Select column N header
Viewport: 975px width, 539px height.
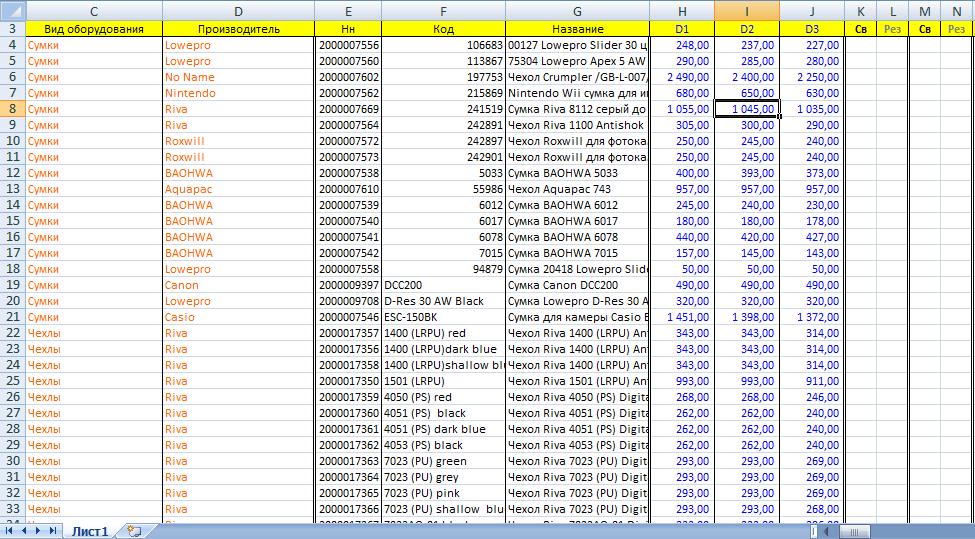(x=957, y=11)
